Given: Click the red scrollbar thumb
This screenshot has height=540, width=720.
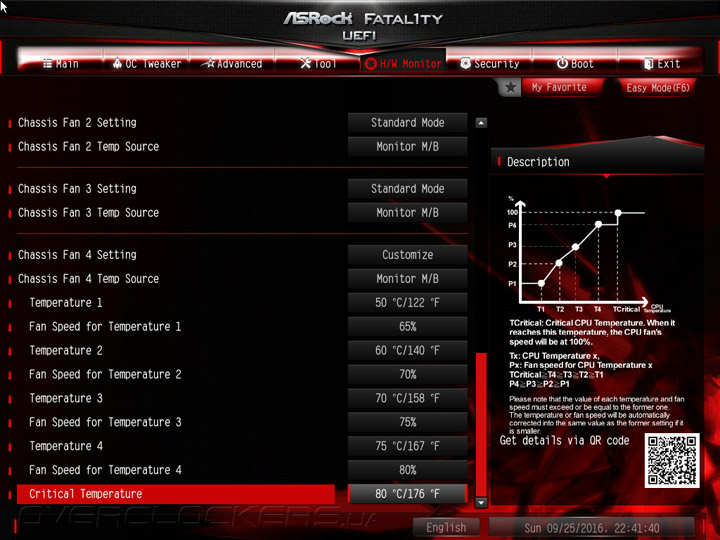Looking at the screenshot, I should click(x=481, y=424).
